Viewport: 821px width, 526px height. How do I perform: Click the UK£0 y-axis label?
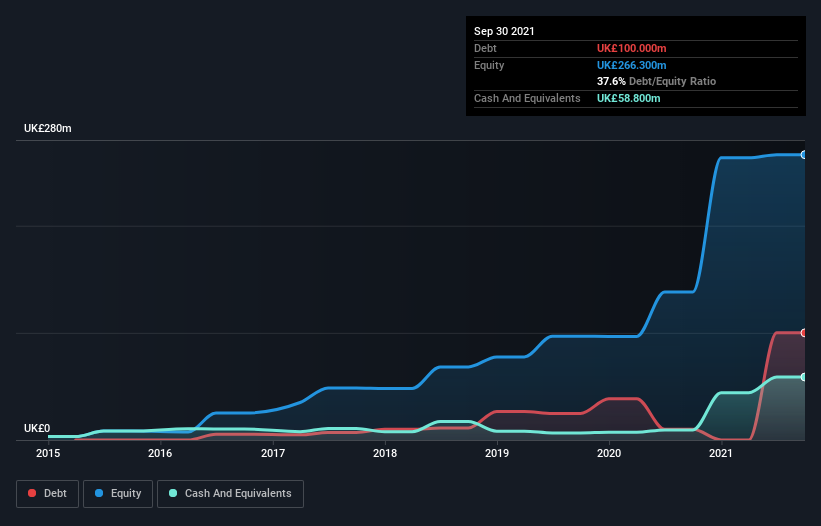(x=37, y=428)
